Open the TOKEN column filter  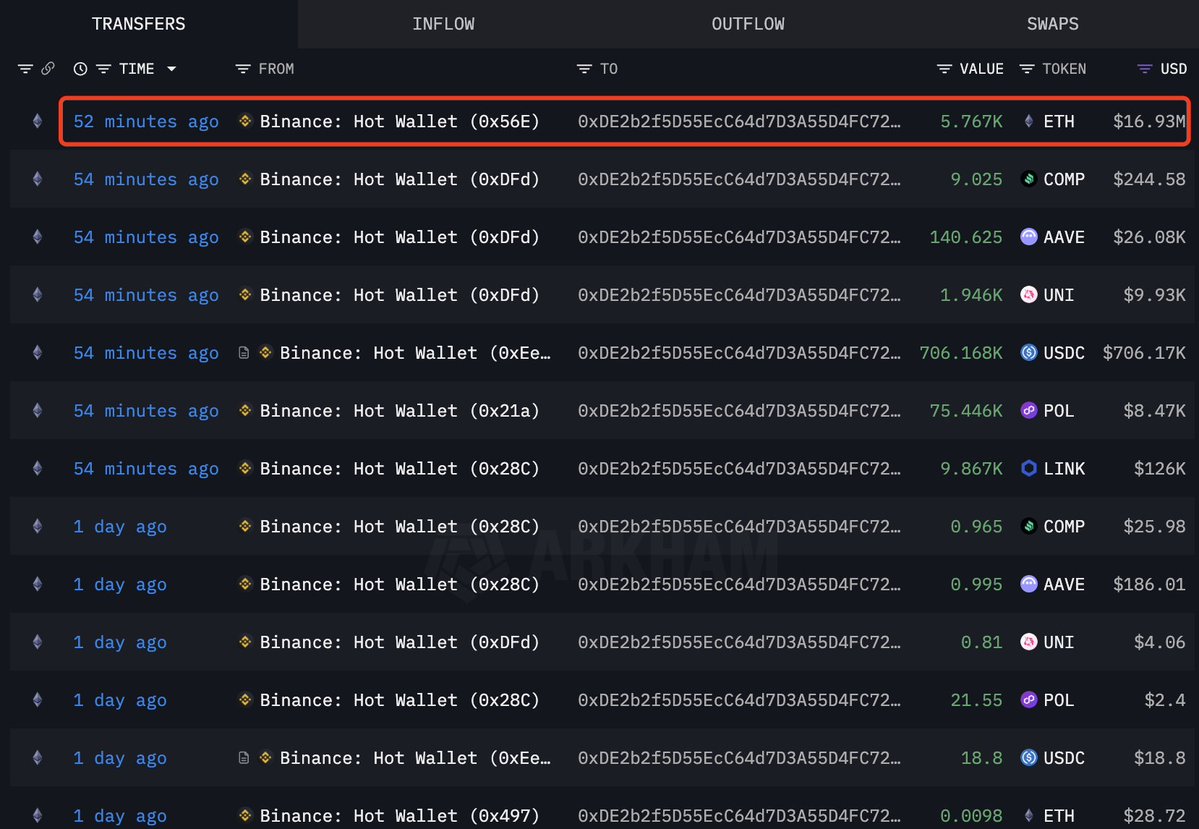tap(1027, 69)
